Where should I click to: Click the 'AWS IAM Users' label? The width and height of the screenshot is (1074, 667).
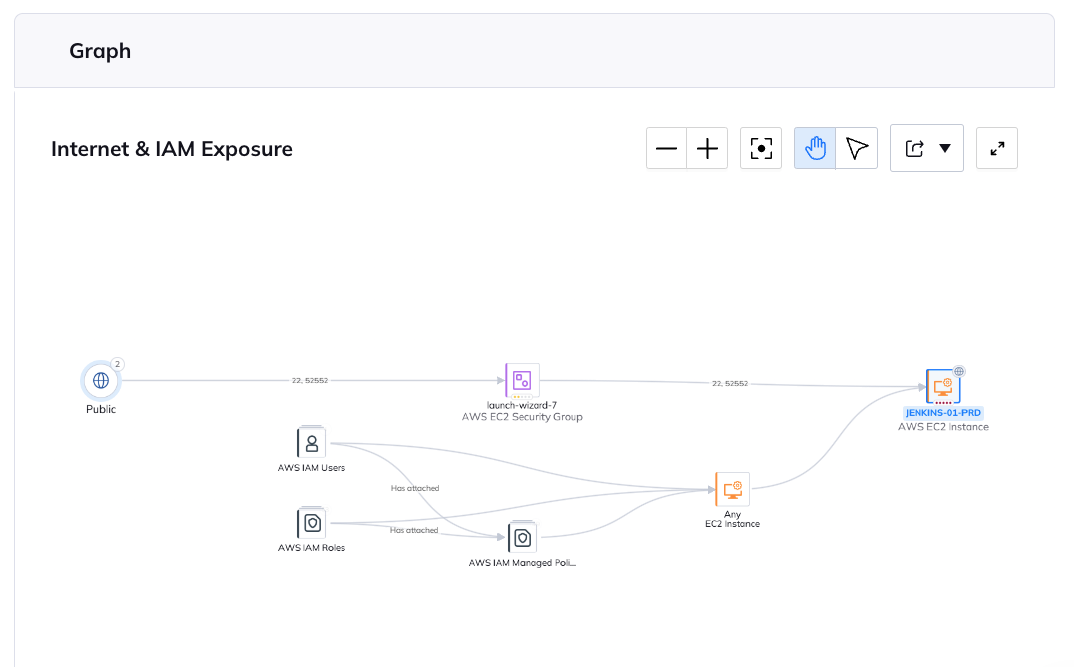pyautogui.click(x=312, y=468)
